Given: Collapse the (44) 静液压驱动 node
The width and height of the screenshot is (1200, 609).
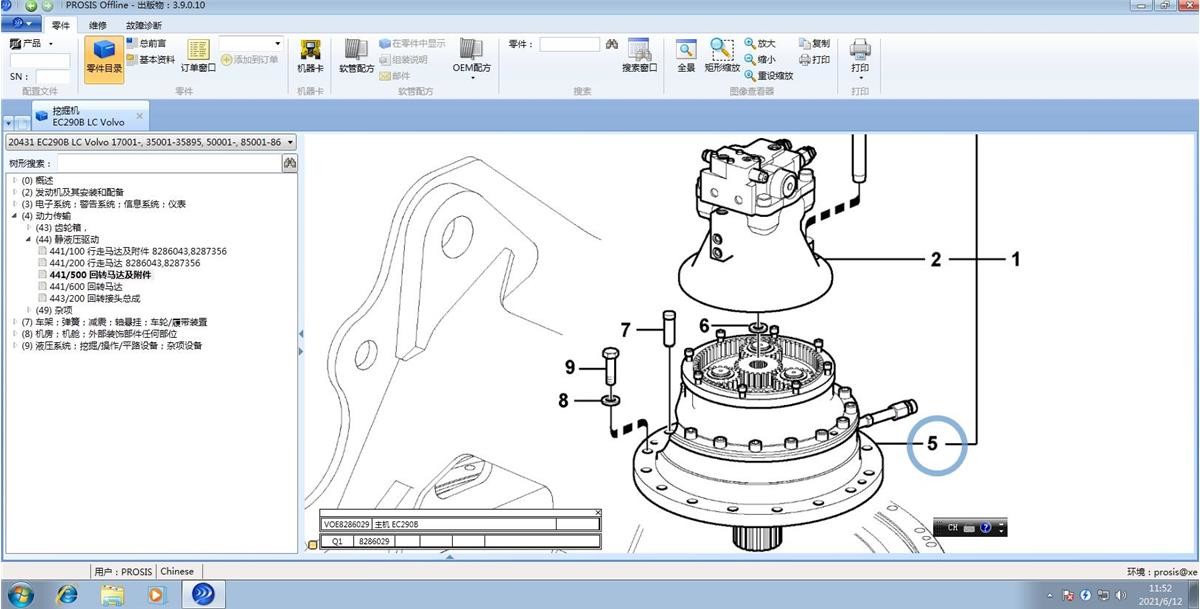Looking at the screenshot, I should [28, 240].
